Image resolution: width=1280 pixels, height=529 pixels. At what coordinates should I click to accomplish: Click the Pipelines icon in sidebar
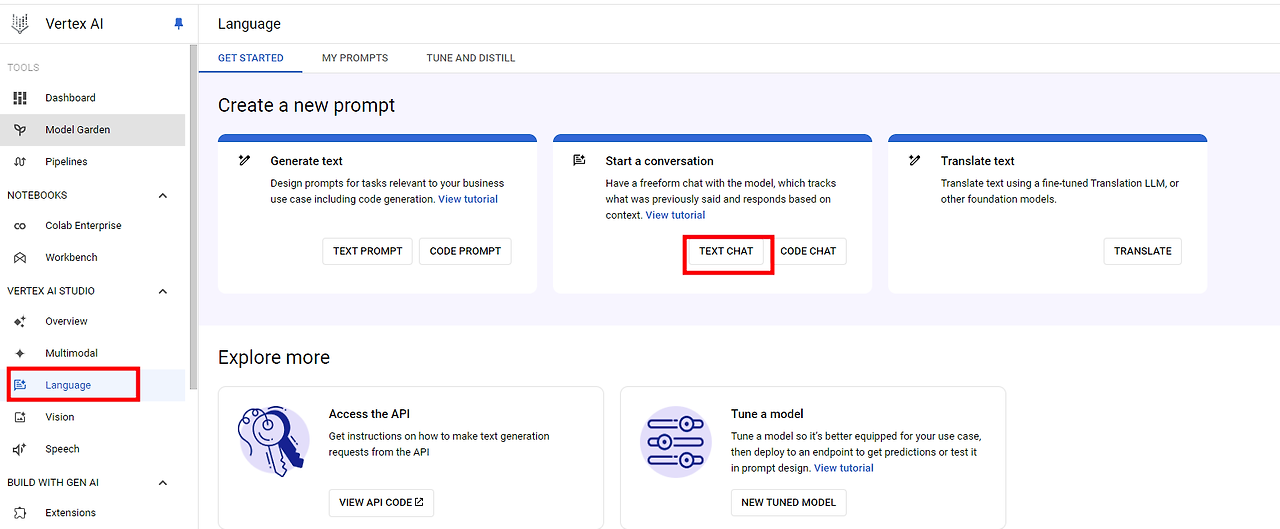(x=20, y=162)
